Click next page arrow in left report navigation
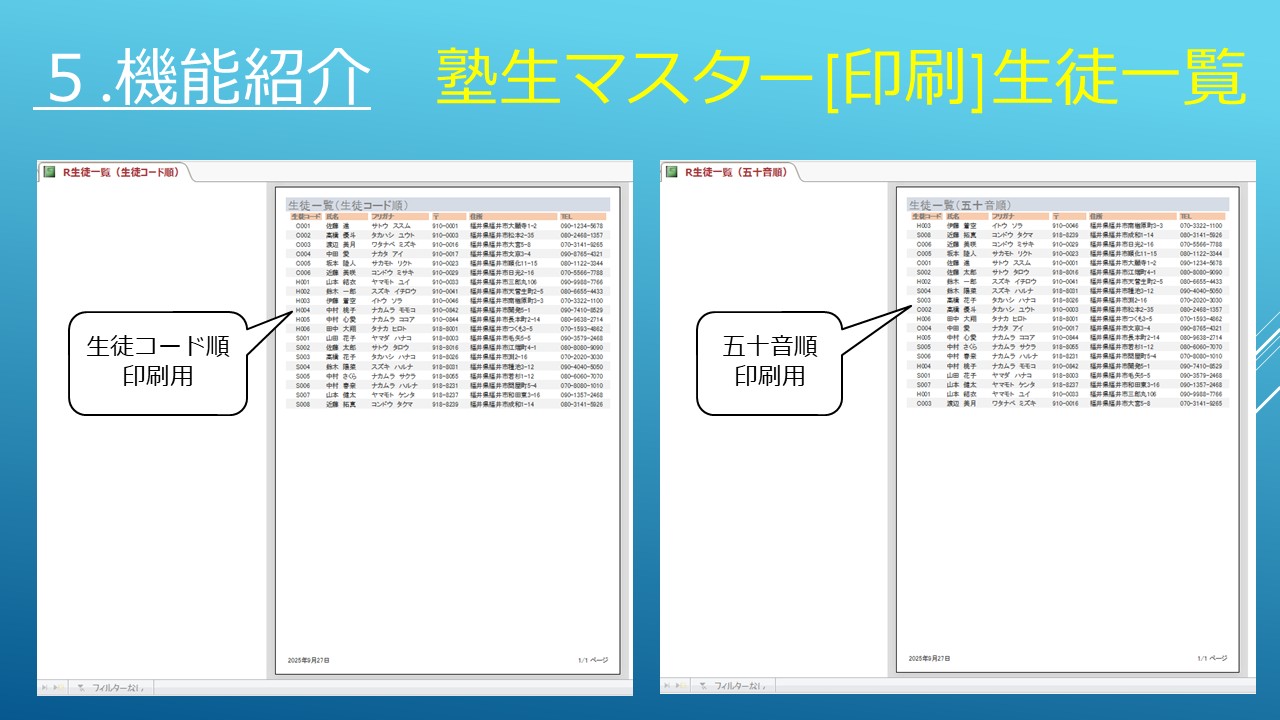 45,687
